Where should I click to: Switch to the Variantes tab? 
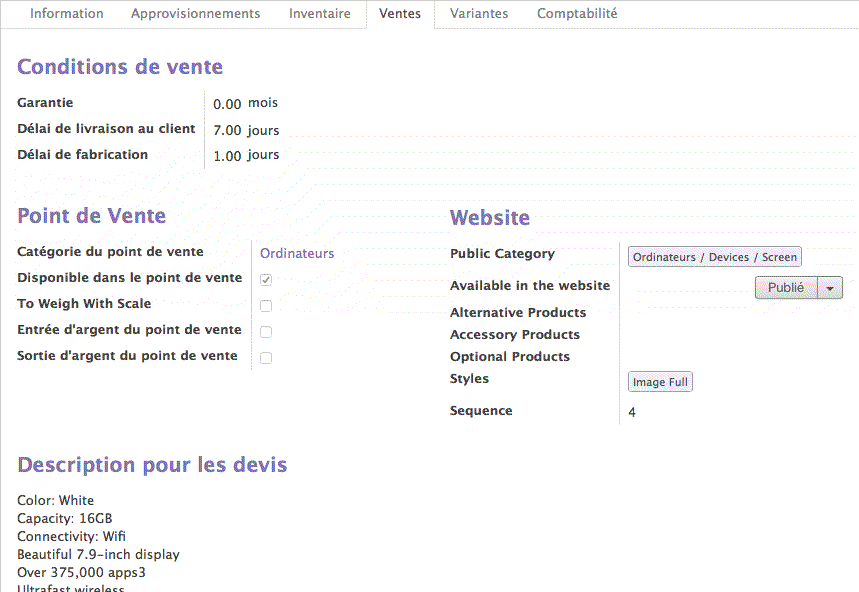479,14
